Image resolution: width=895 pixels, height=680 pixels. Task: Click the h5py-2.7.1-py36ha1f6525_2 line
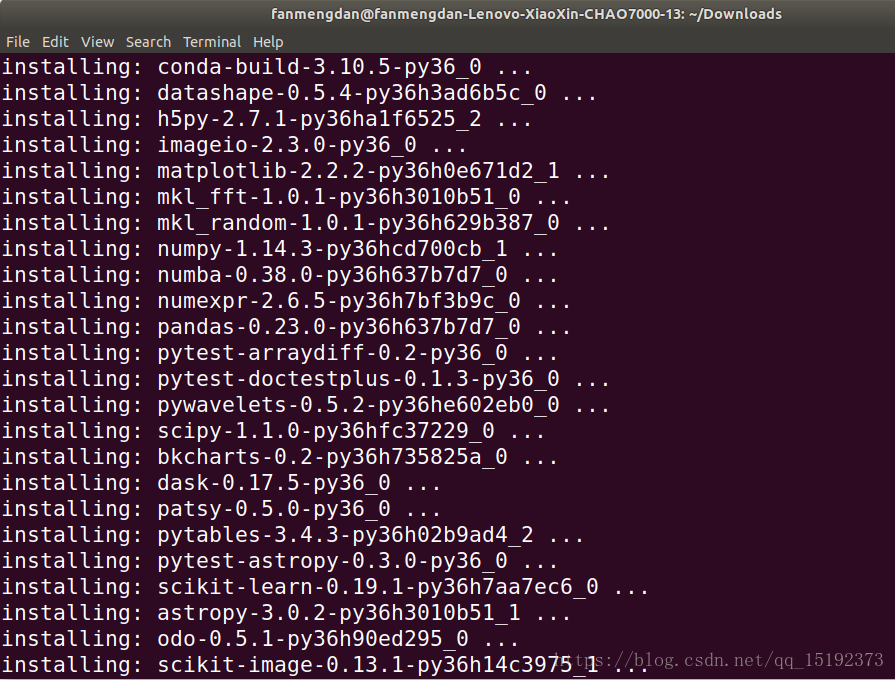[x=267, y=119]
